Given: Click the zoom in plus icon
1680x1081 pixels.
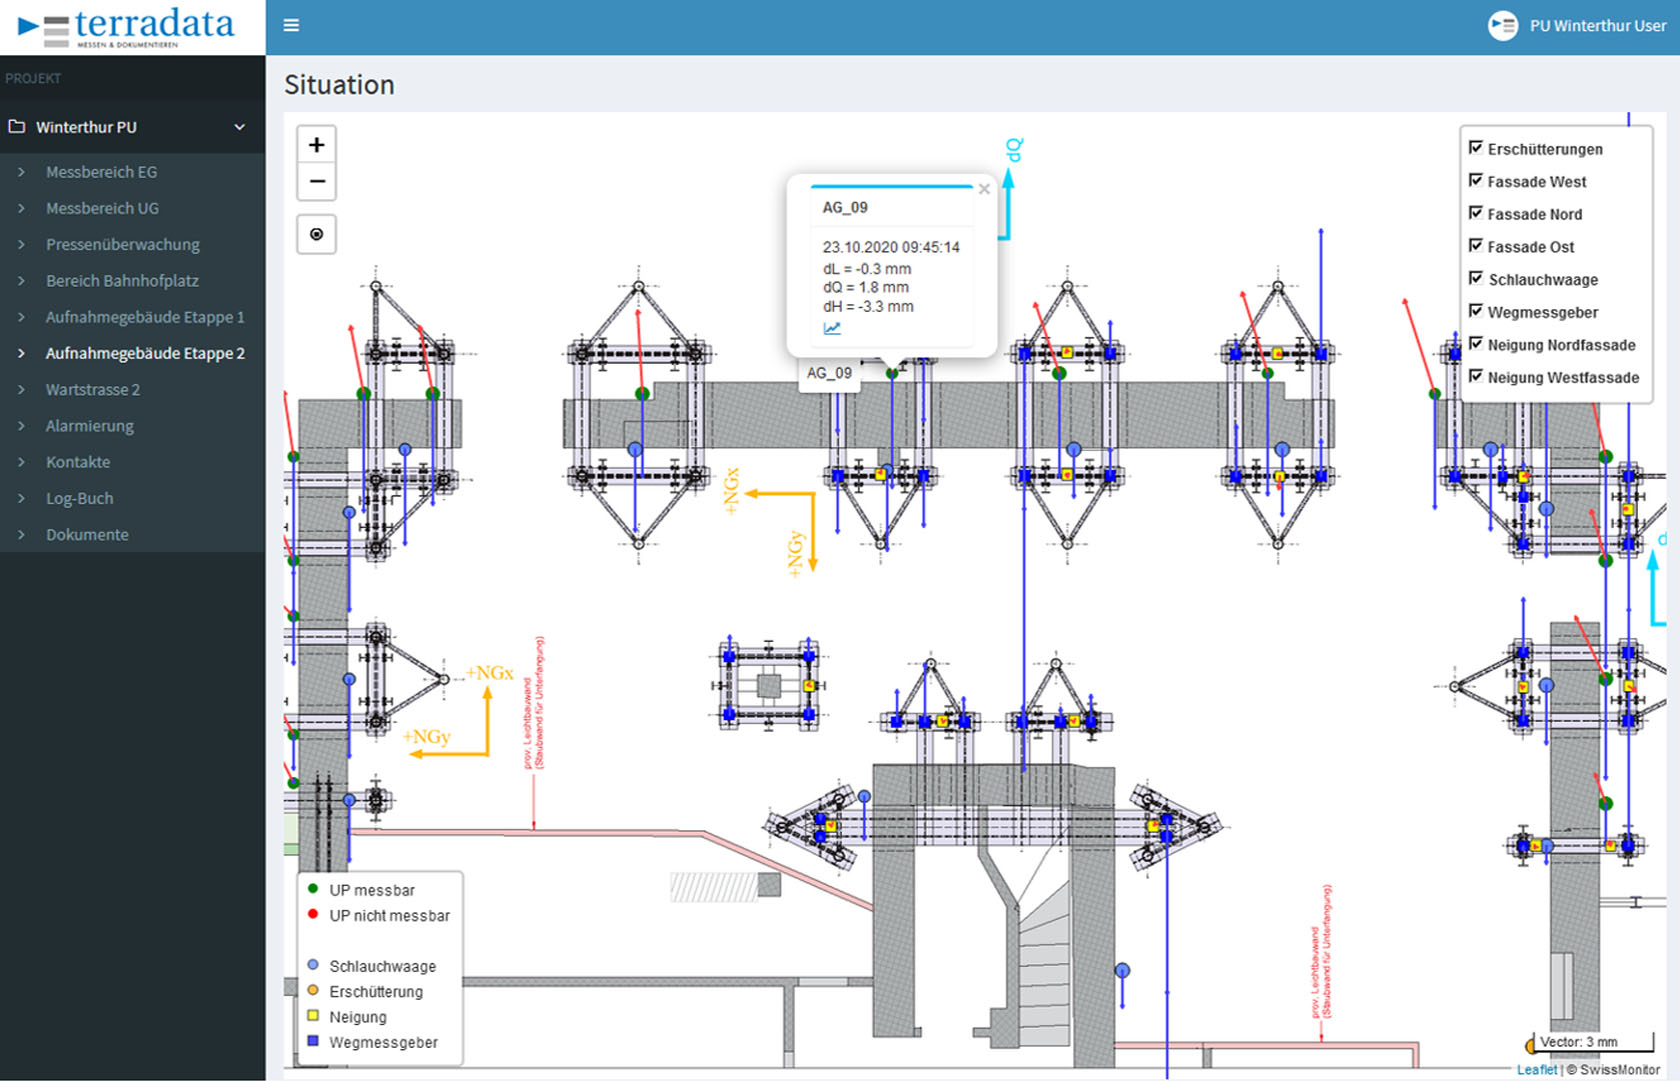Looking at the screenshot, I should point(316,144).
